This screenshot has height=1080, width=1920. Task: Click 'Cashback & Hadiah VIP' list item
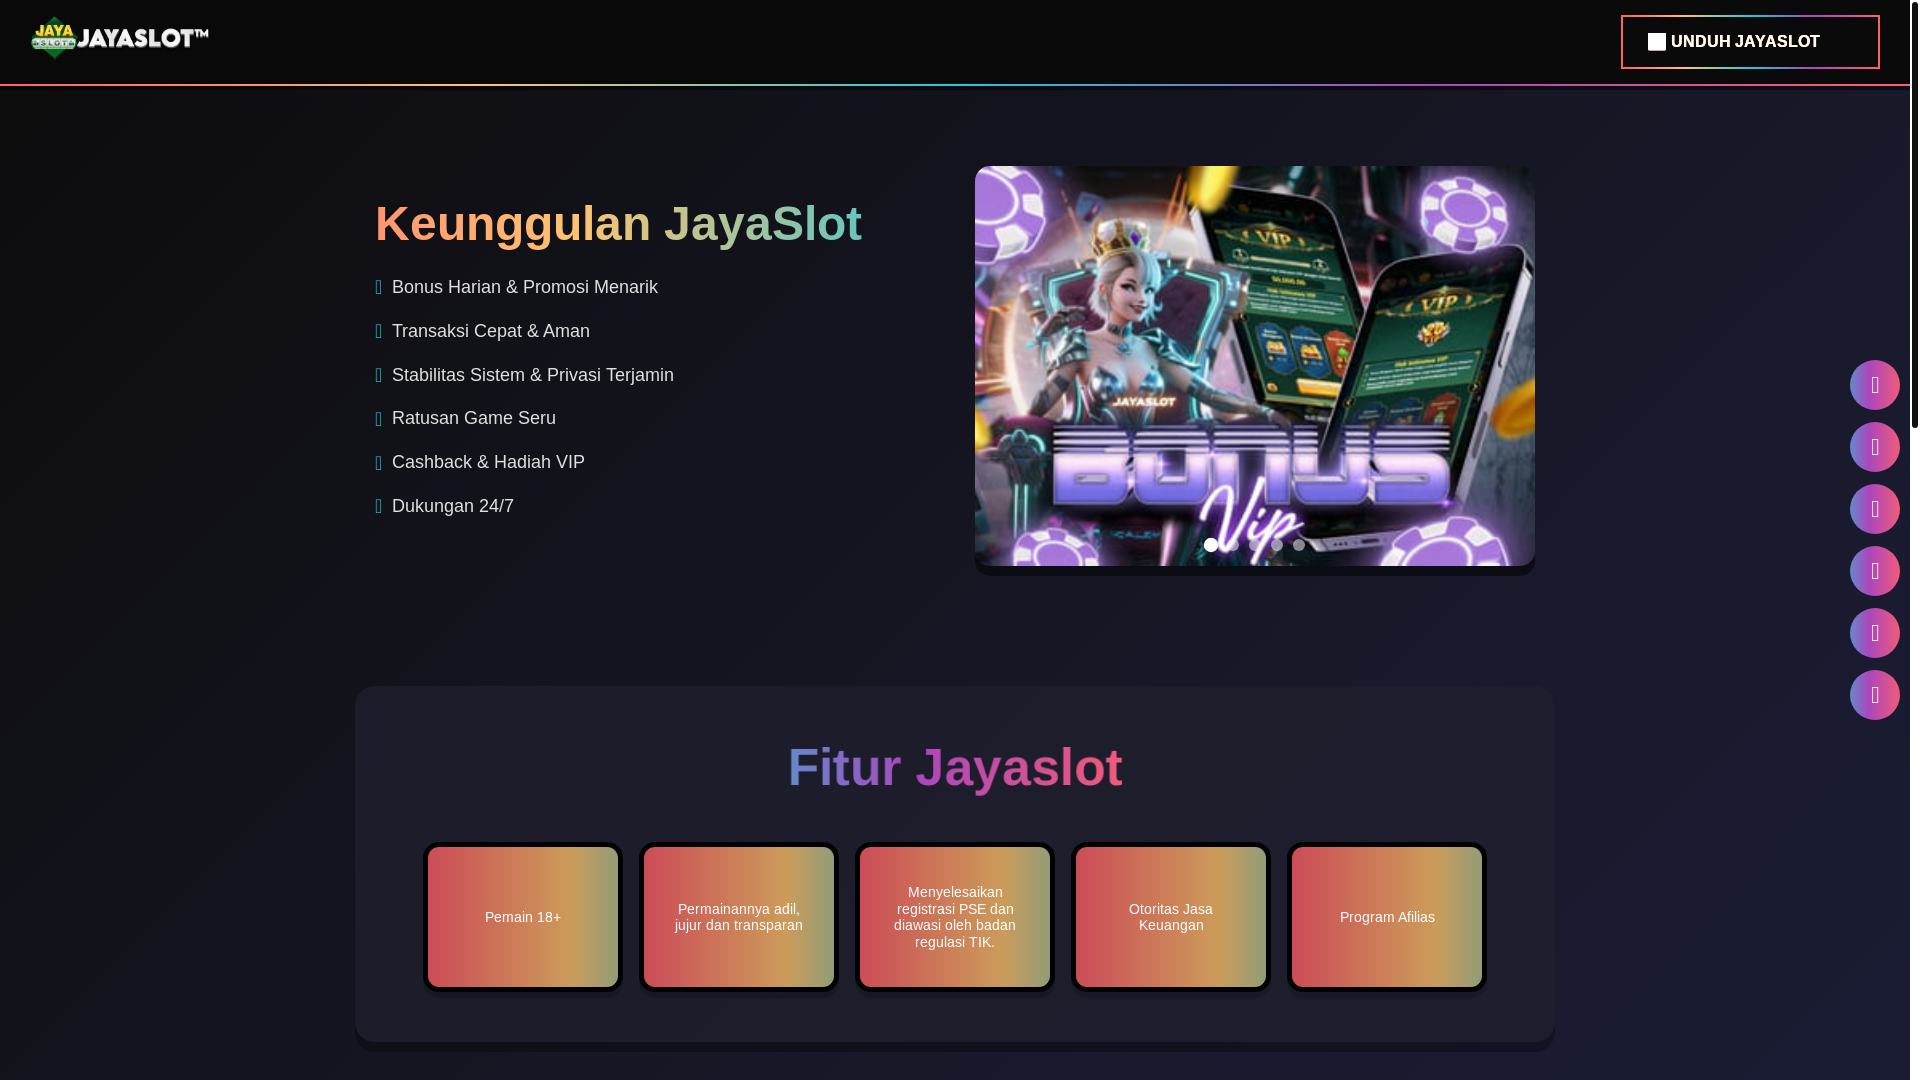[488, 462]
